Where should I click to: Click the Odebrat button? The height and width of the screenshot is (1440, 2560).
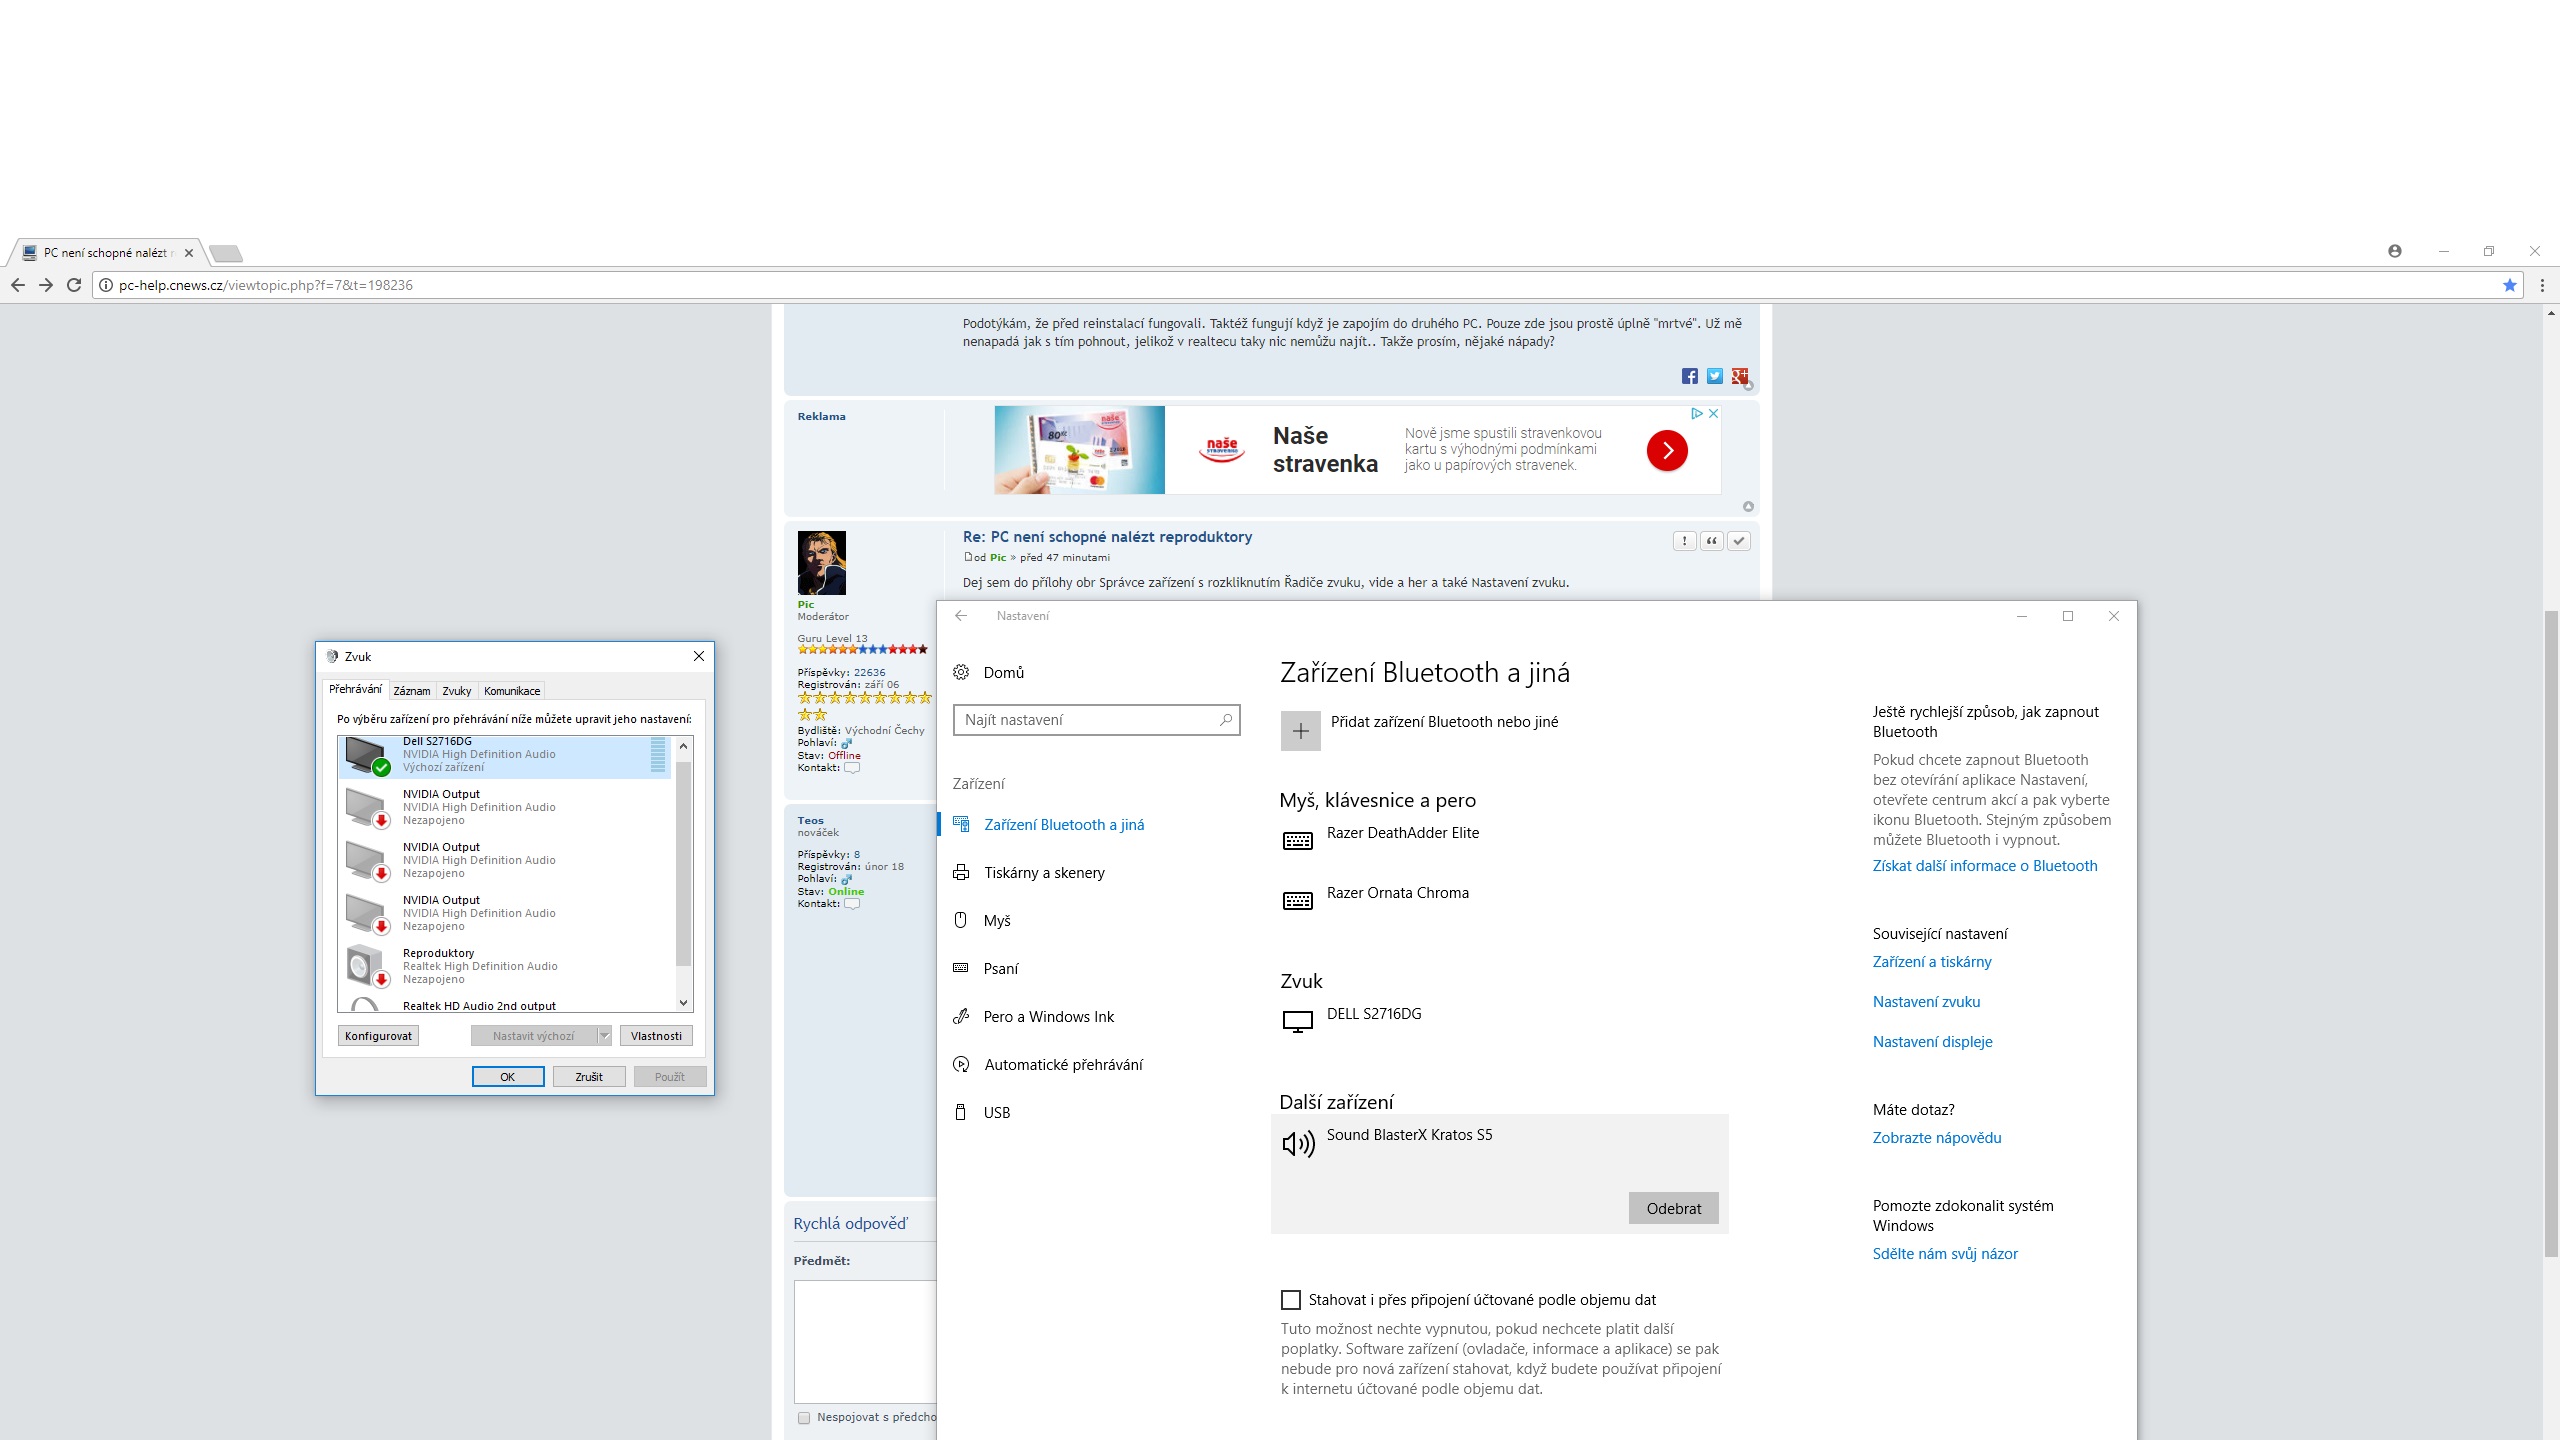(x=1673, y=1208)
